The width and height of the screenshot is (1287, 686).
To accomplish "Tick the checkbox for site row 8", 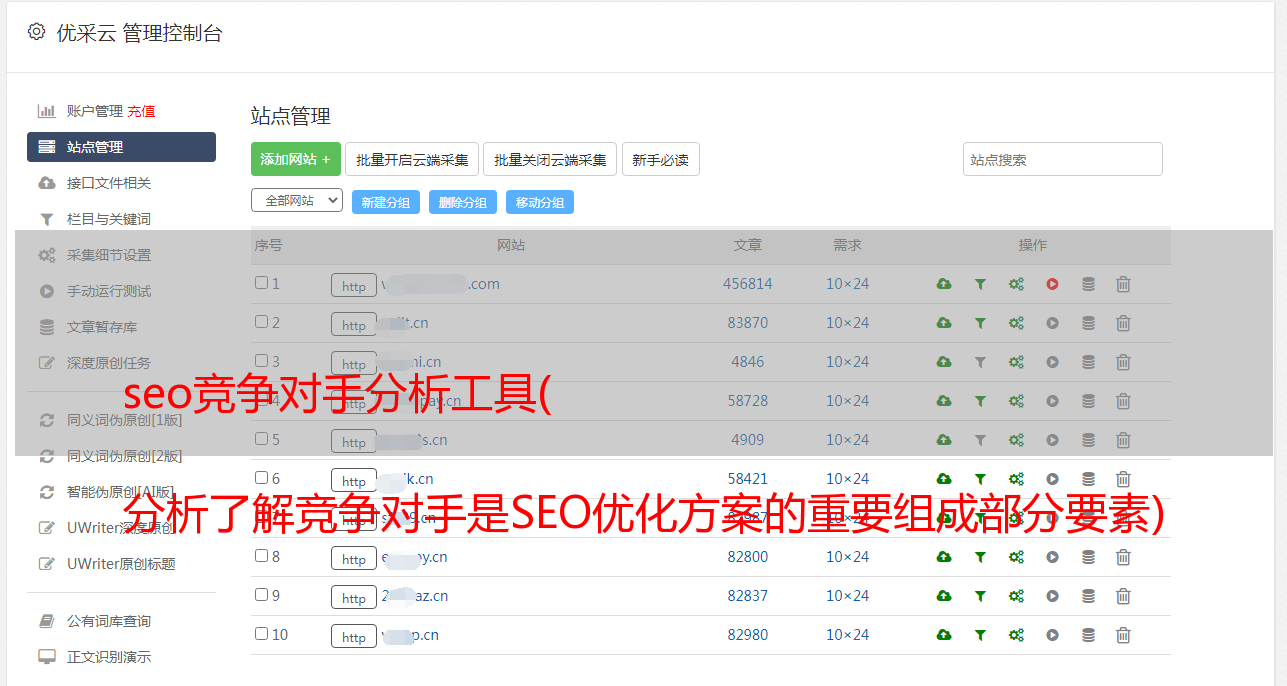I will click(x=261, y=556).
